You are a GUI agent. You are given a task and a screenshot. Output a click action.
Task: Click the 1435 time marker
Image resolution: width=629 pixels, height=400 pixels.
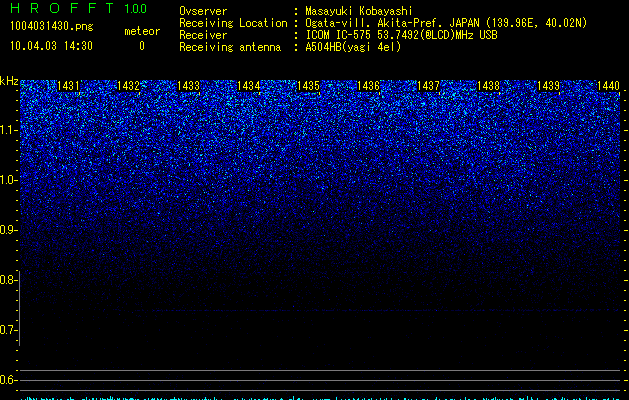click(308, 86)
